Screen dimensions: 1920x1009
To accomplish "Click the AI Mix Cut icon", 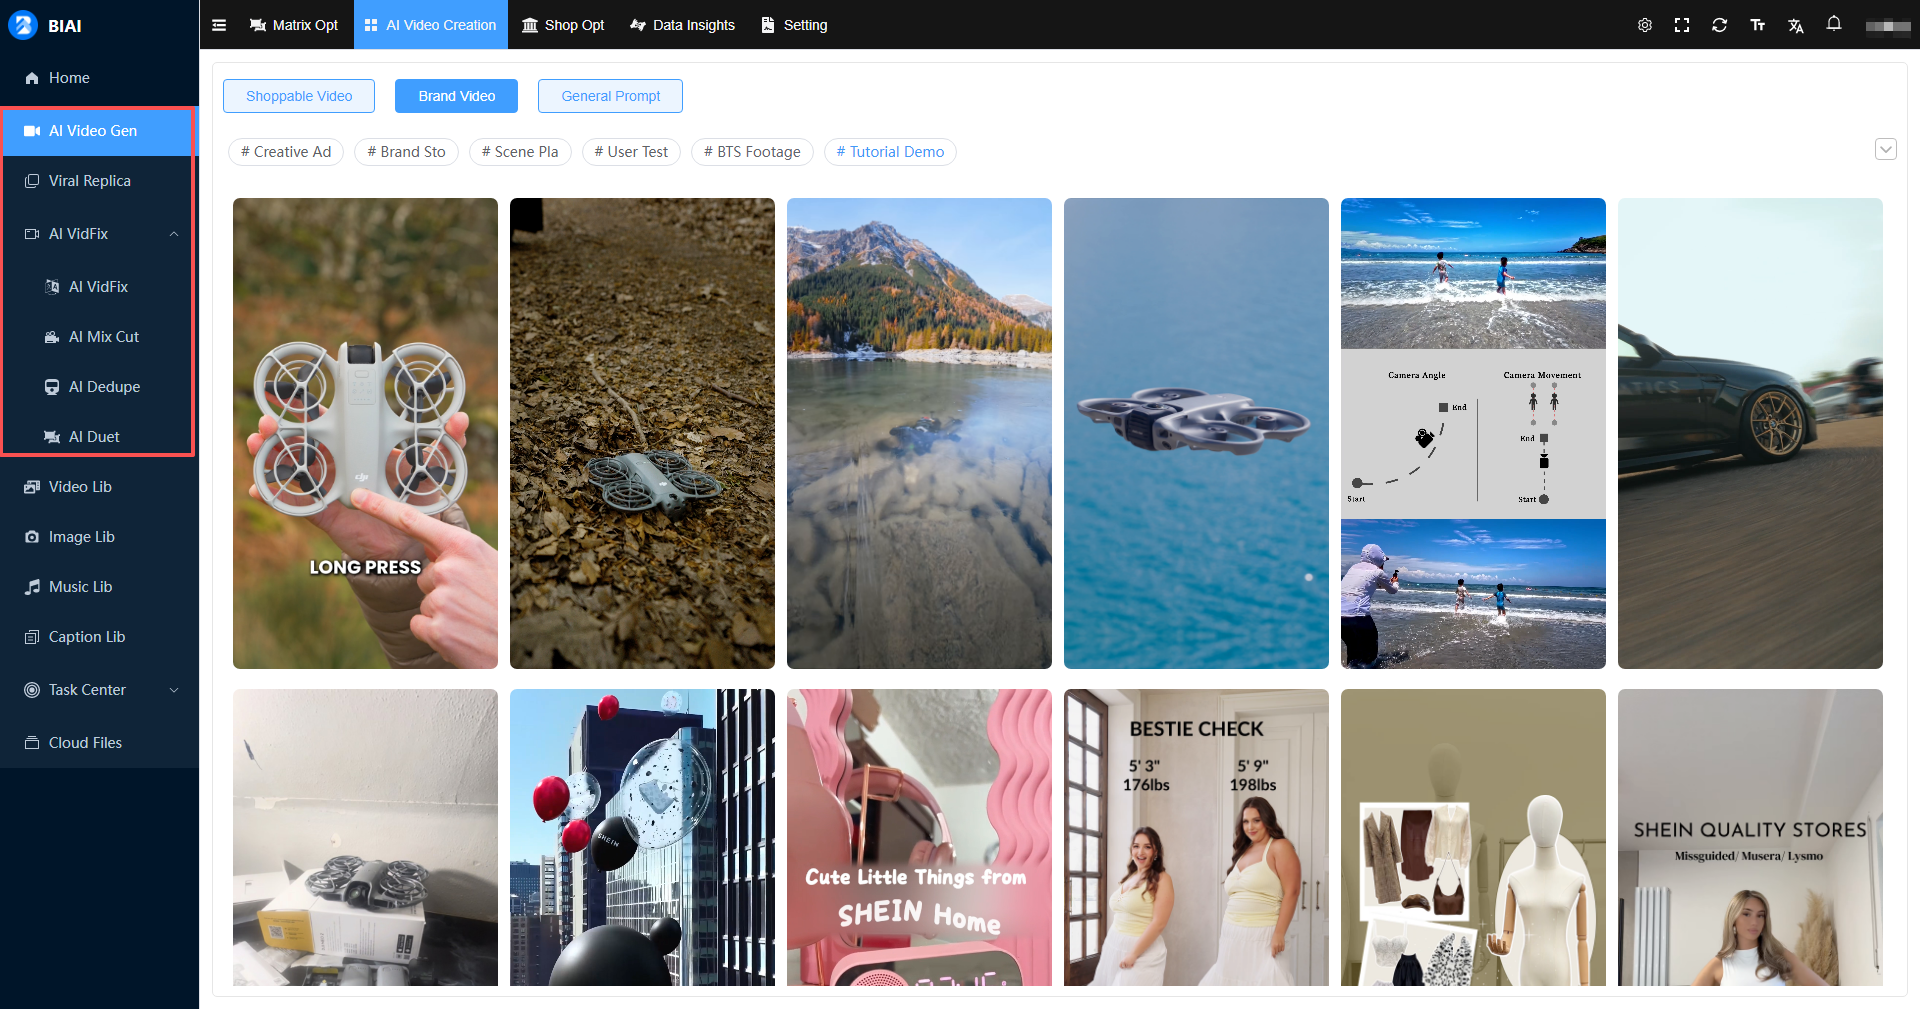I will coord(52,337).
